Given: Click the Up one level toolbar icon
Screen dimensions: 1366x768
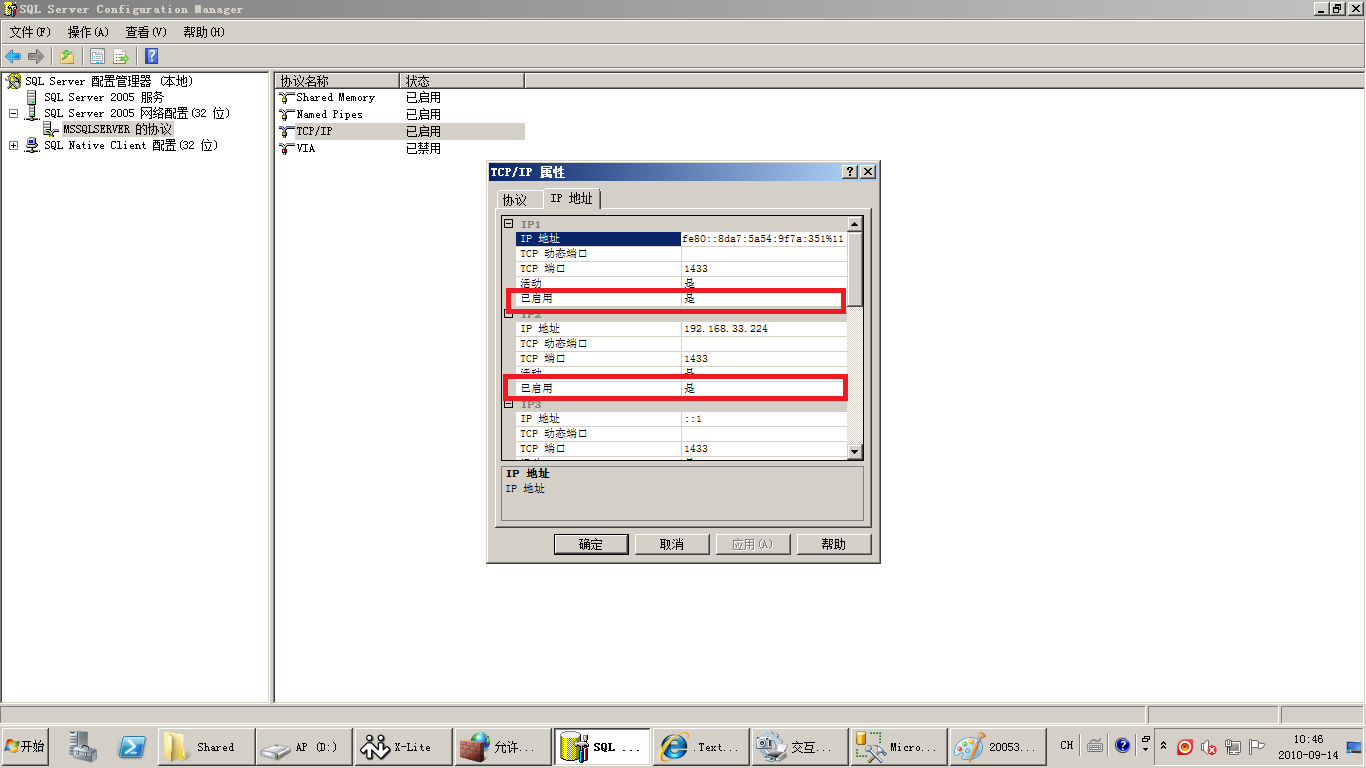Looking at the screenshot, I should [66, 56].
